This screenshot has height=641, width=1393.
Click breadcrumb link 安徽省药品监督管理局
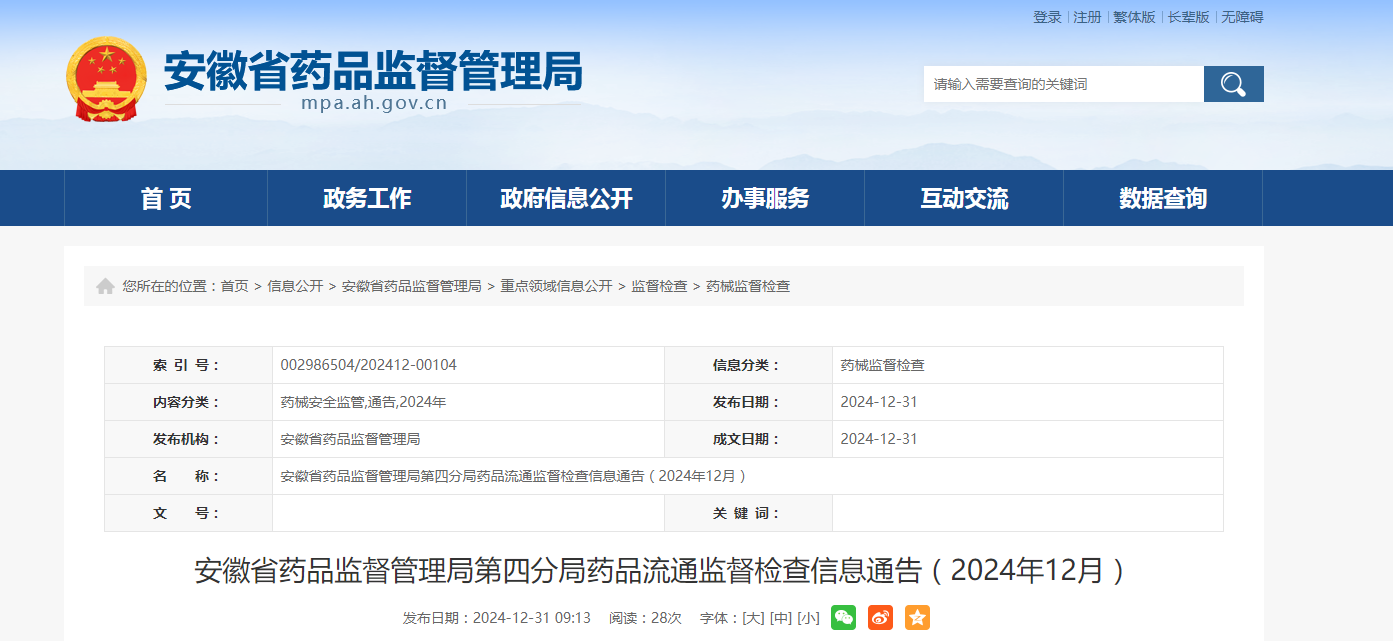click(x=412, y=286)
